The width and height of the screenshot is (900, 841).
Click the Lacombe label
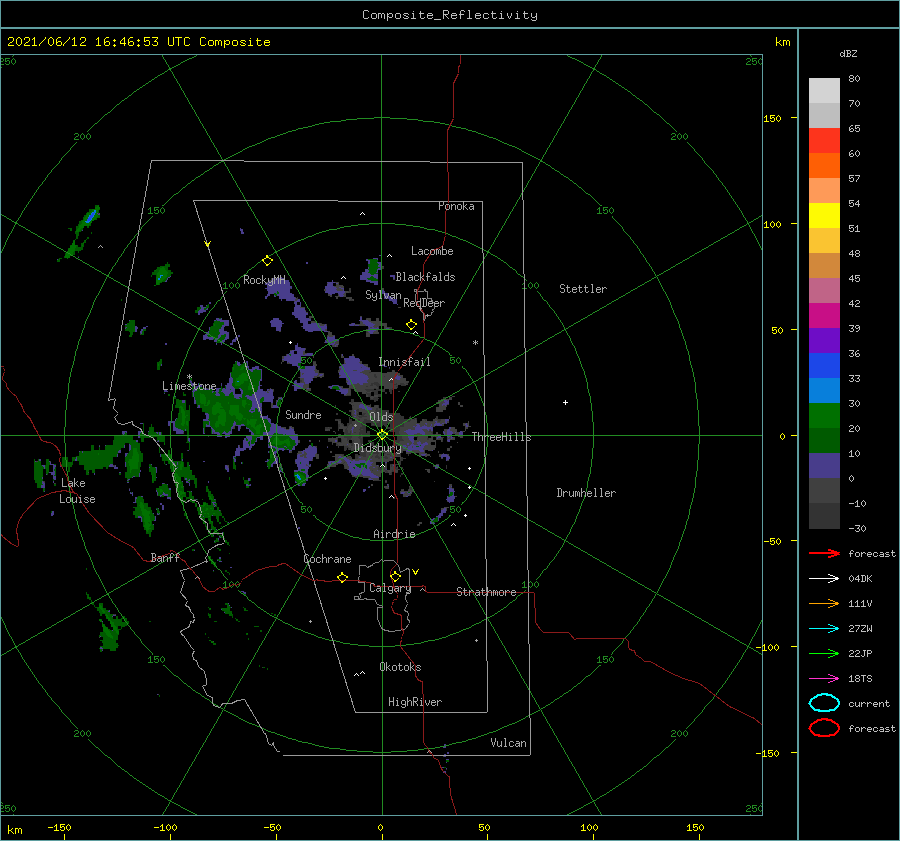tap(432, 251)
